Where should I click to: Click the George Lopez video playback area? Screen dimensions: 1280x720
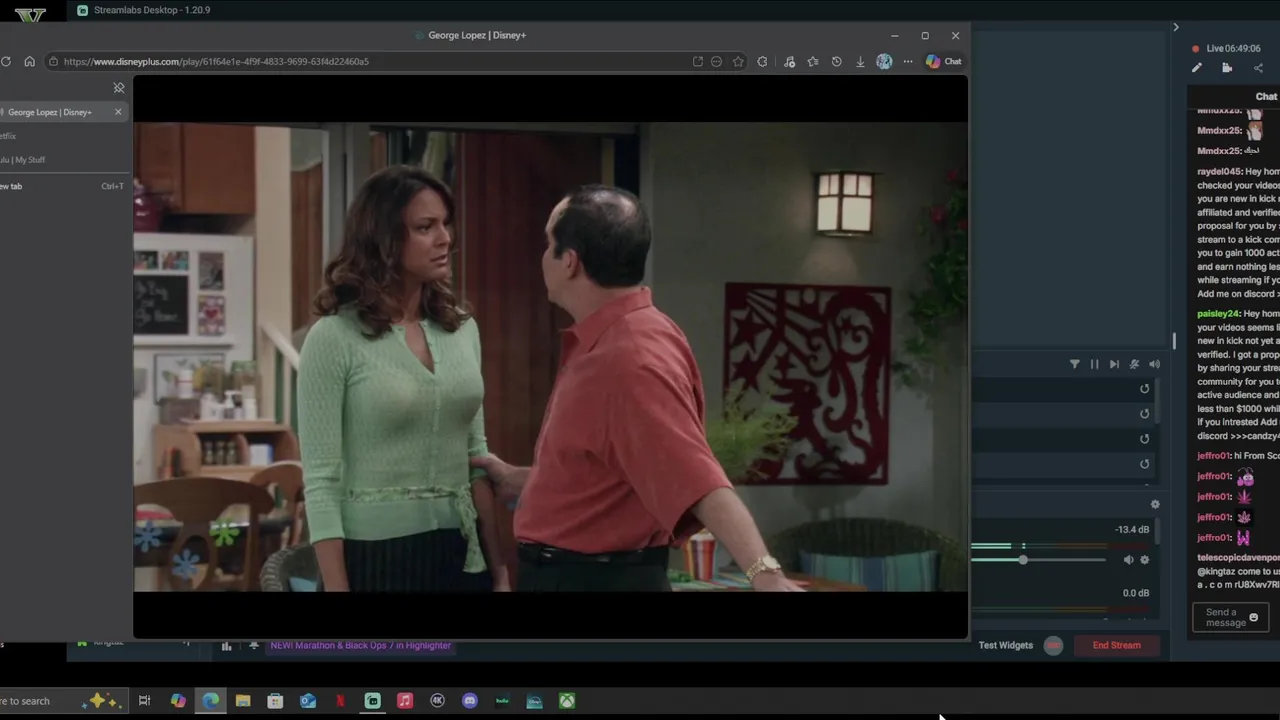(x=550, y=357)
